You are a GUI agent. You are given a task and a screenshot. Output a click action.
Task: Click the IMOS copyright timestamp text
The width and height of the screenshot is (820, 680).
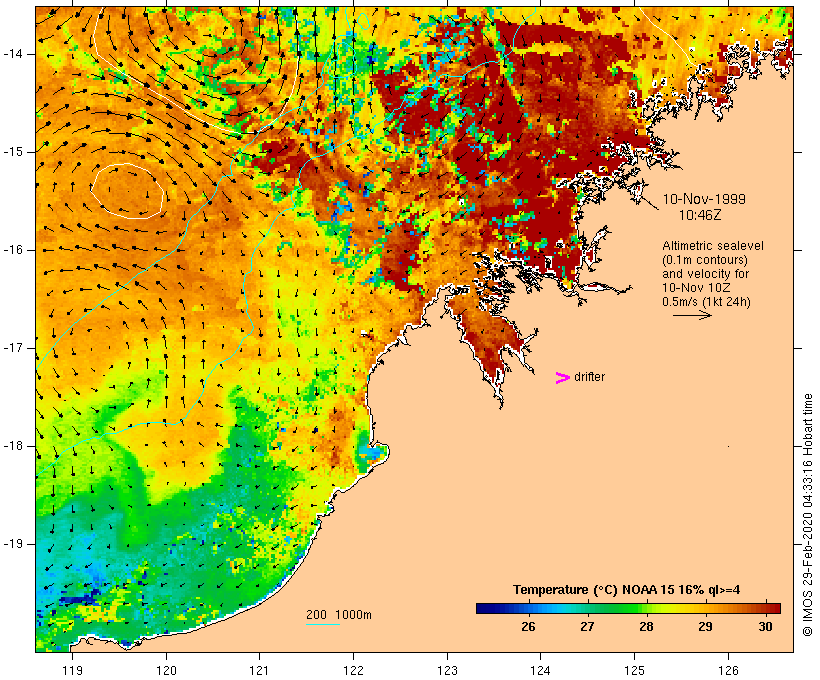[x=807, y=515]
